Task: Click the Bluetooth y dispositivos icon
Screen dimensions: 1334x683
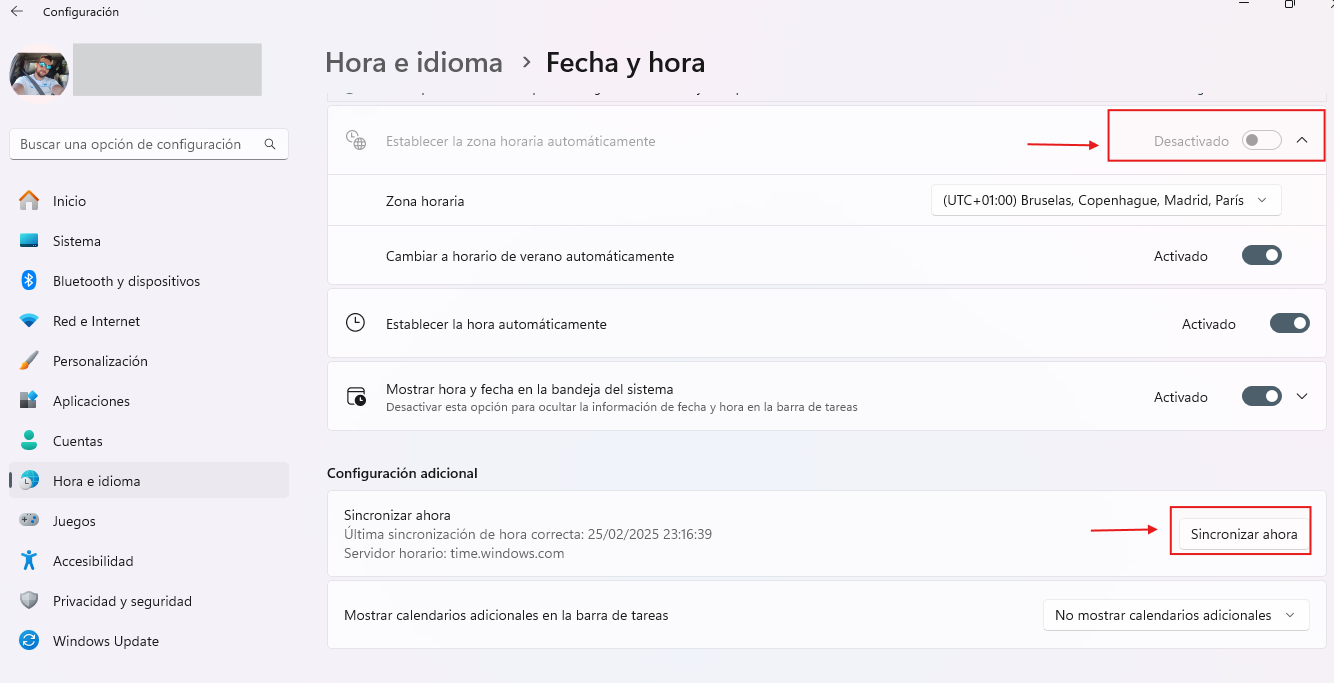Action: click(x=29, y=281)
